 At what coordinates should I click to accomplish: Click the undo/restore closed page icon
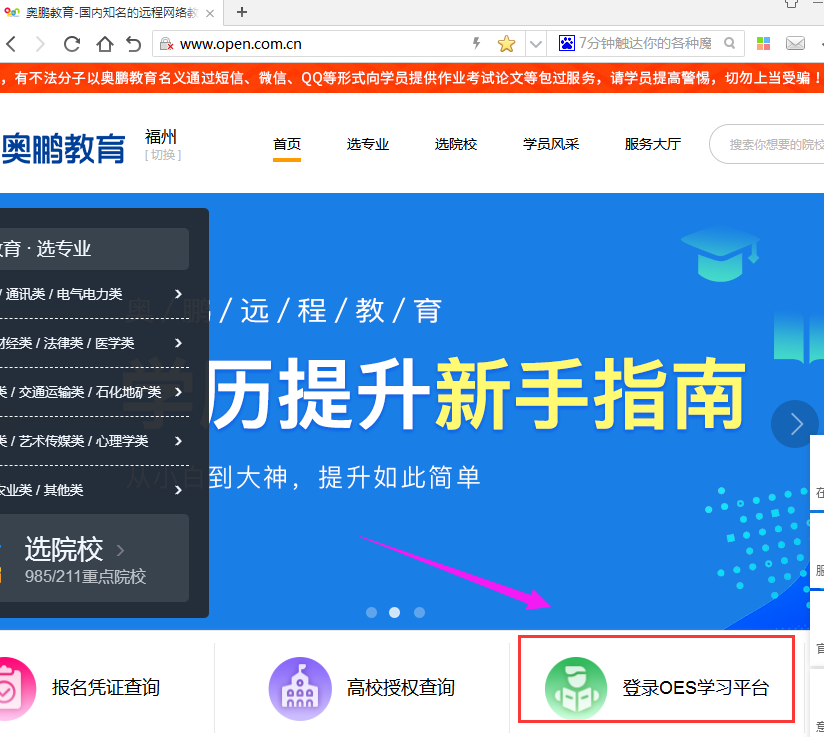(133, 44)
